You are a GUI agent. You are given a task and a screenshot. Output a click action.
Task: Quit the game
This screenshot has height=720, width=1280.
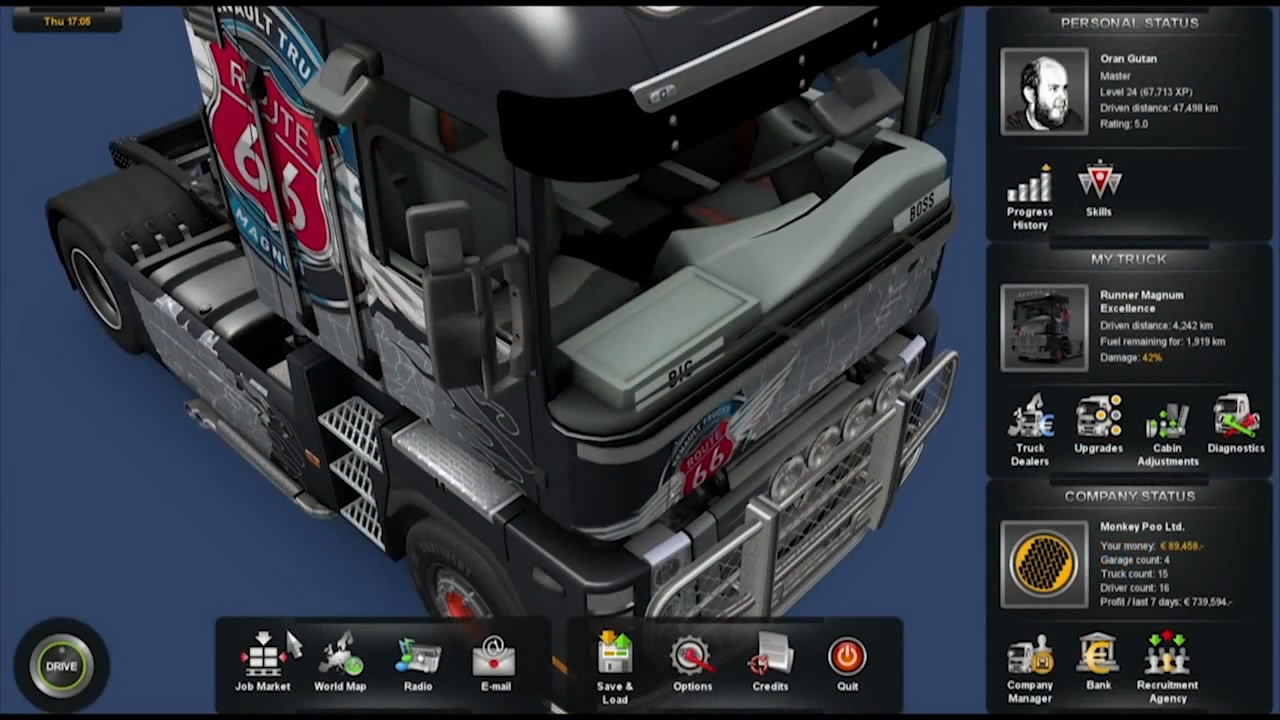[x=847, y=661]
